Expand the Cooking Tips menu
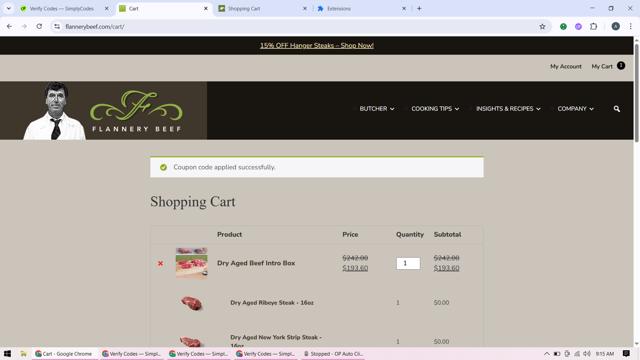The height and width of the screenshot is (360, 640). pos(435,109)
